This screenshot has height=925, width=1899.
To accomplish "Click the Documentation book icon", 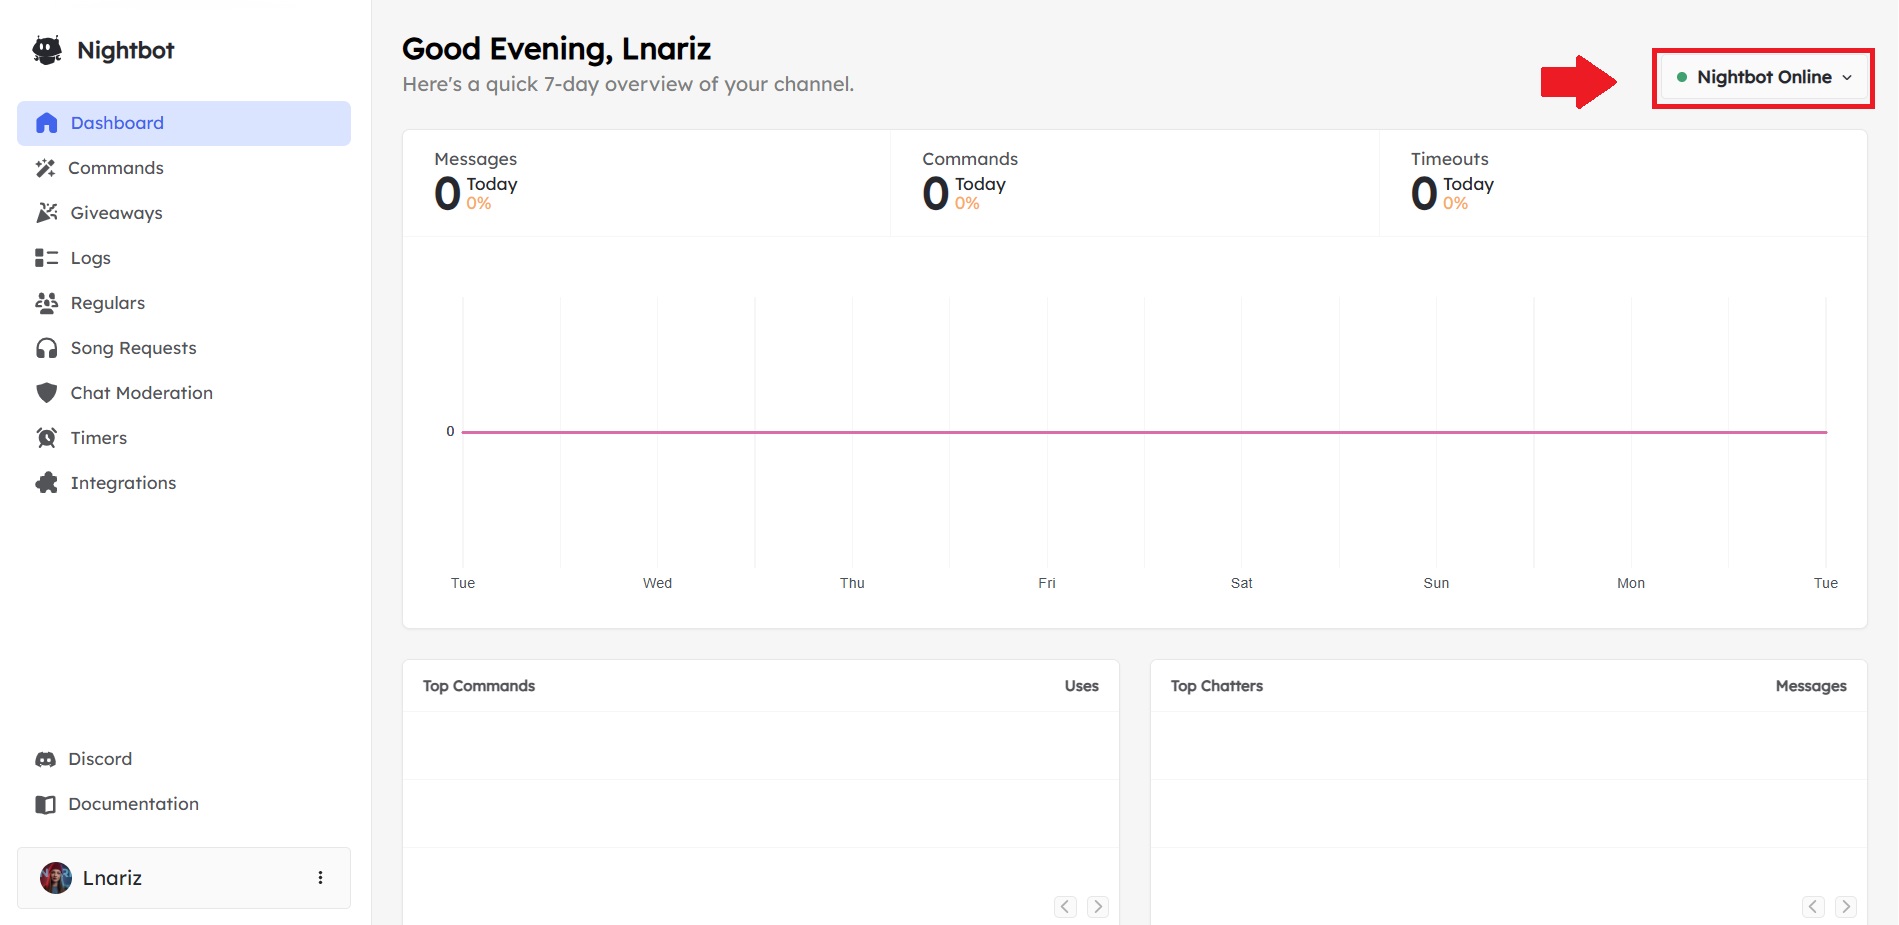I will click(45, 804).
